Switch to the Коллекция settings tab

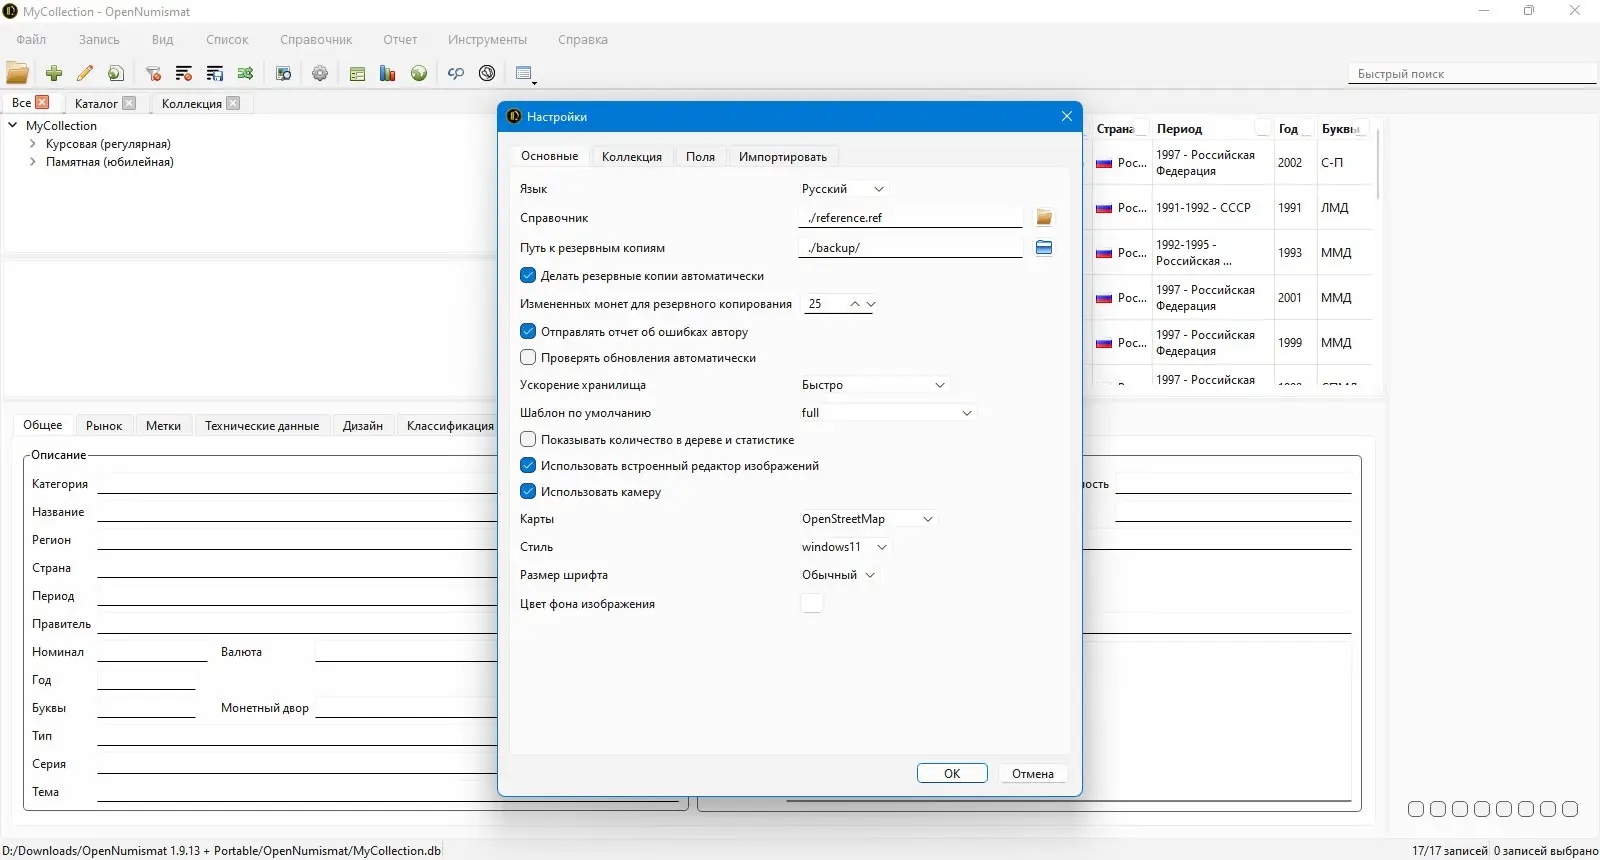(x=632, y=156)
